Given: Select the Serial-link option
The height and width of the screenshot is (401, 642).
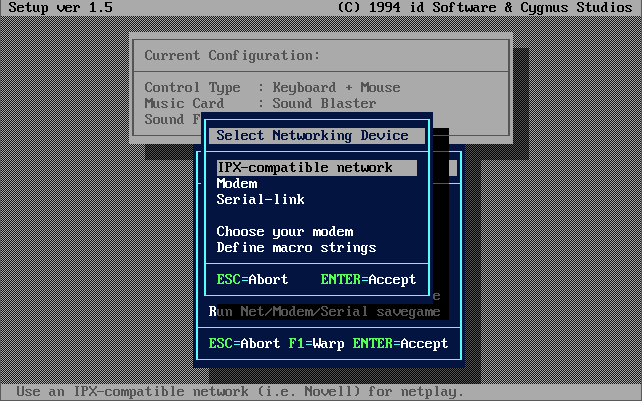Looking at the screenshot, I should pos(260,200).
